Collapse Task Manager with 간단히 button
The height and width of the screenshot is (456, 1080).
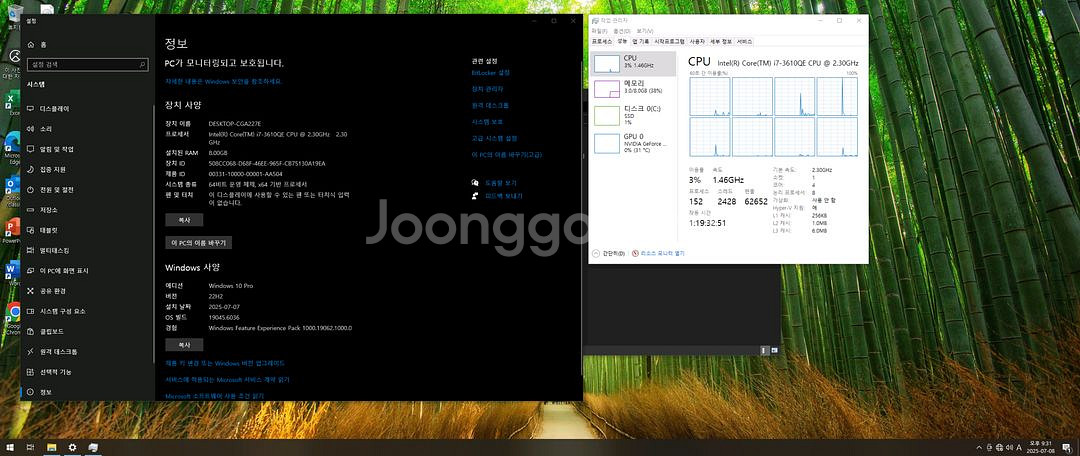point(609,253)
